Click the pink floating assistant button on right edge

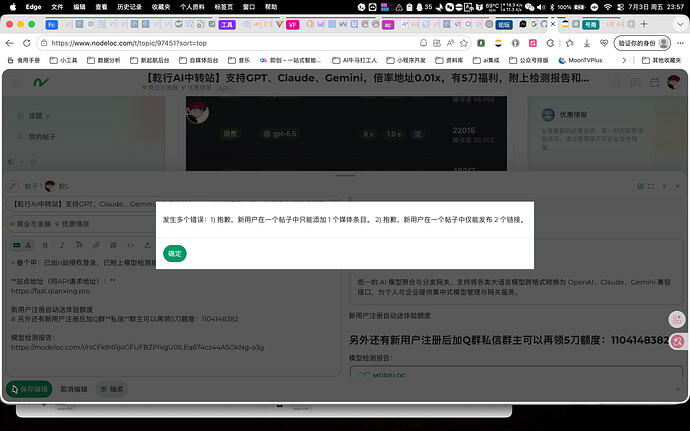pos(678,342)
